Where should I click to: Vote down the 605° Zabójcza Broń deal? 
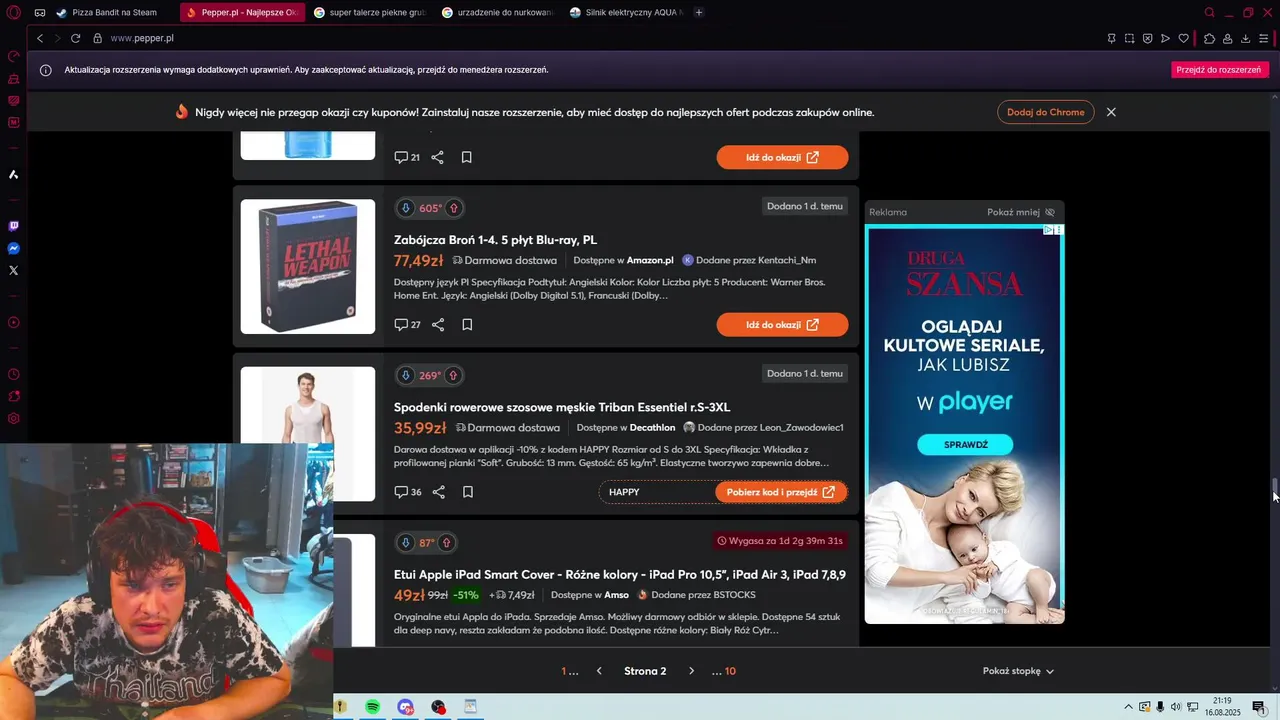[405, 208]
